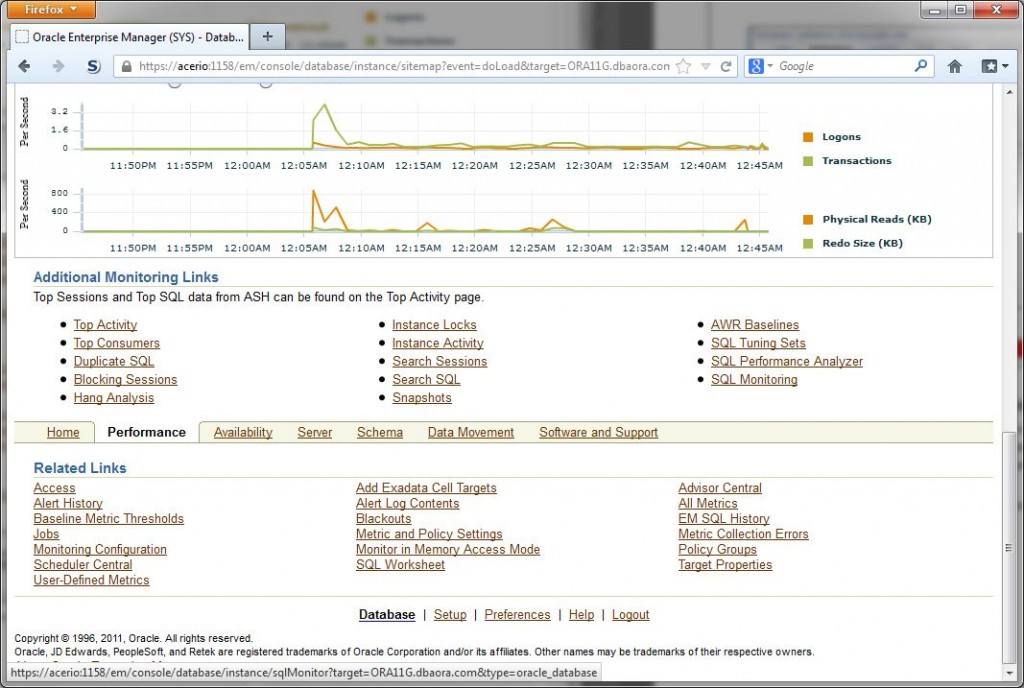The width and height of the screenshot is (1024, 688).
Task: Click the S toolbar icon beside navigation arrows
Action: (x=94, y=66)
